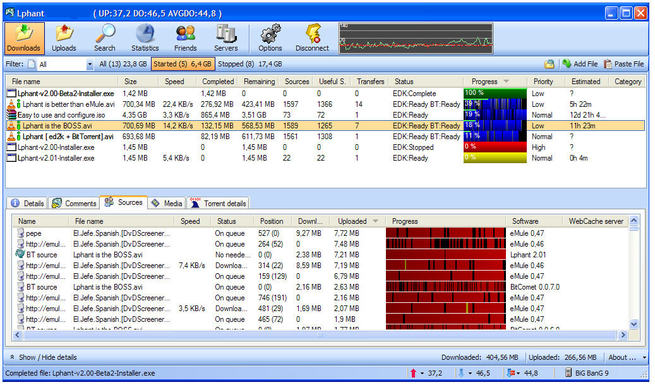The height and width of the screenshot is (387, 655).
Task: Click the Paste File button
Action: pyautogui.click(x=624, y=64)
